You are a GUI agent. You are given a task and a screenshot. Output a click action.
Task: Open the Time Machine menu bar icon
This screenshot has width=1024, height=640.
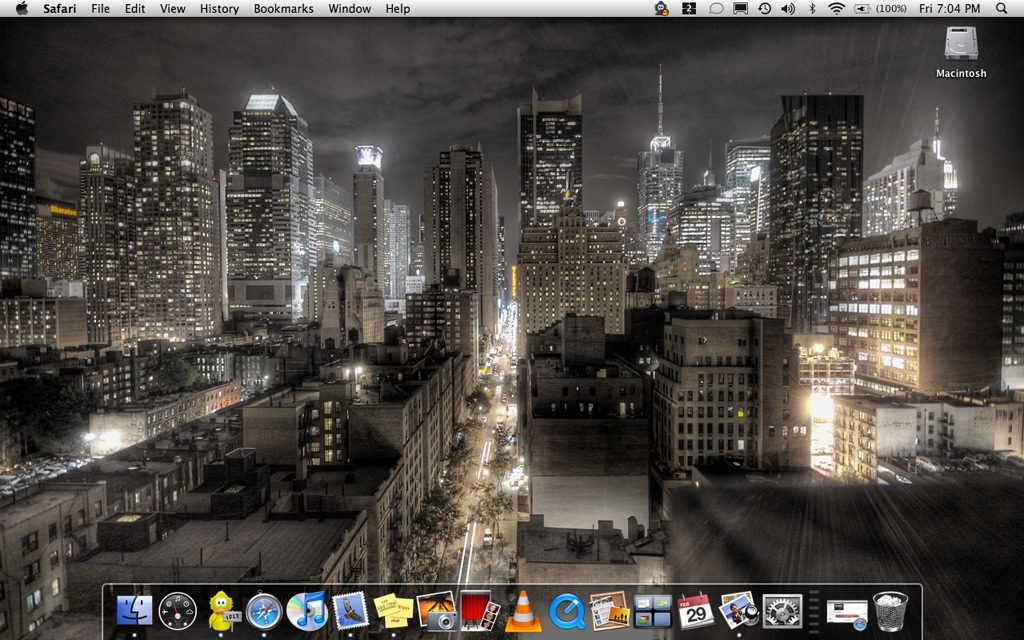pyautogui.click(x=764, y=8)
